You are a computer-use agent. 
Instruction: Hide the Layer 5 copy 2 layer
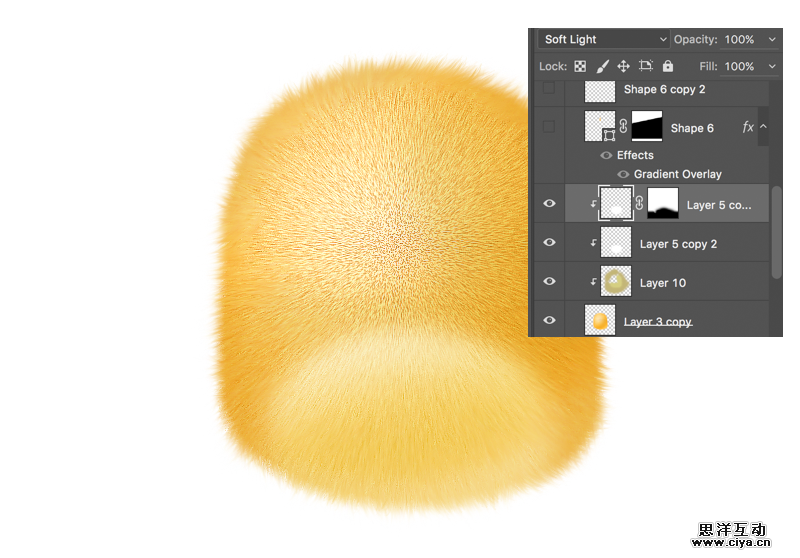549,243
